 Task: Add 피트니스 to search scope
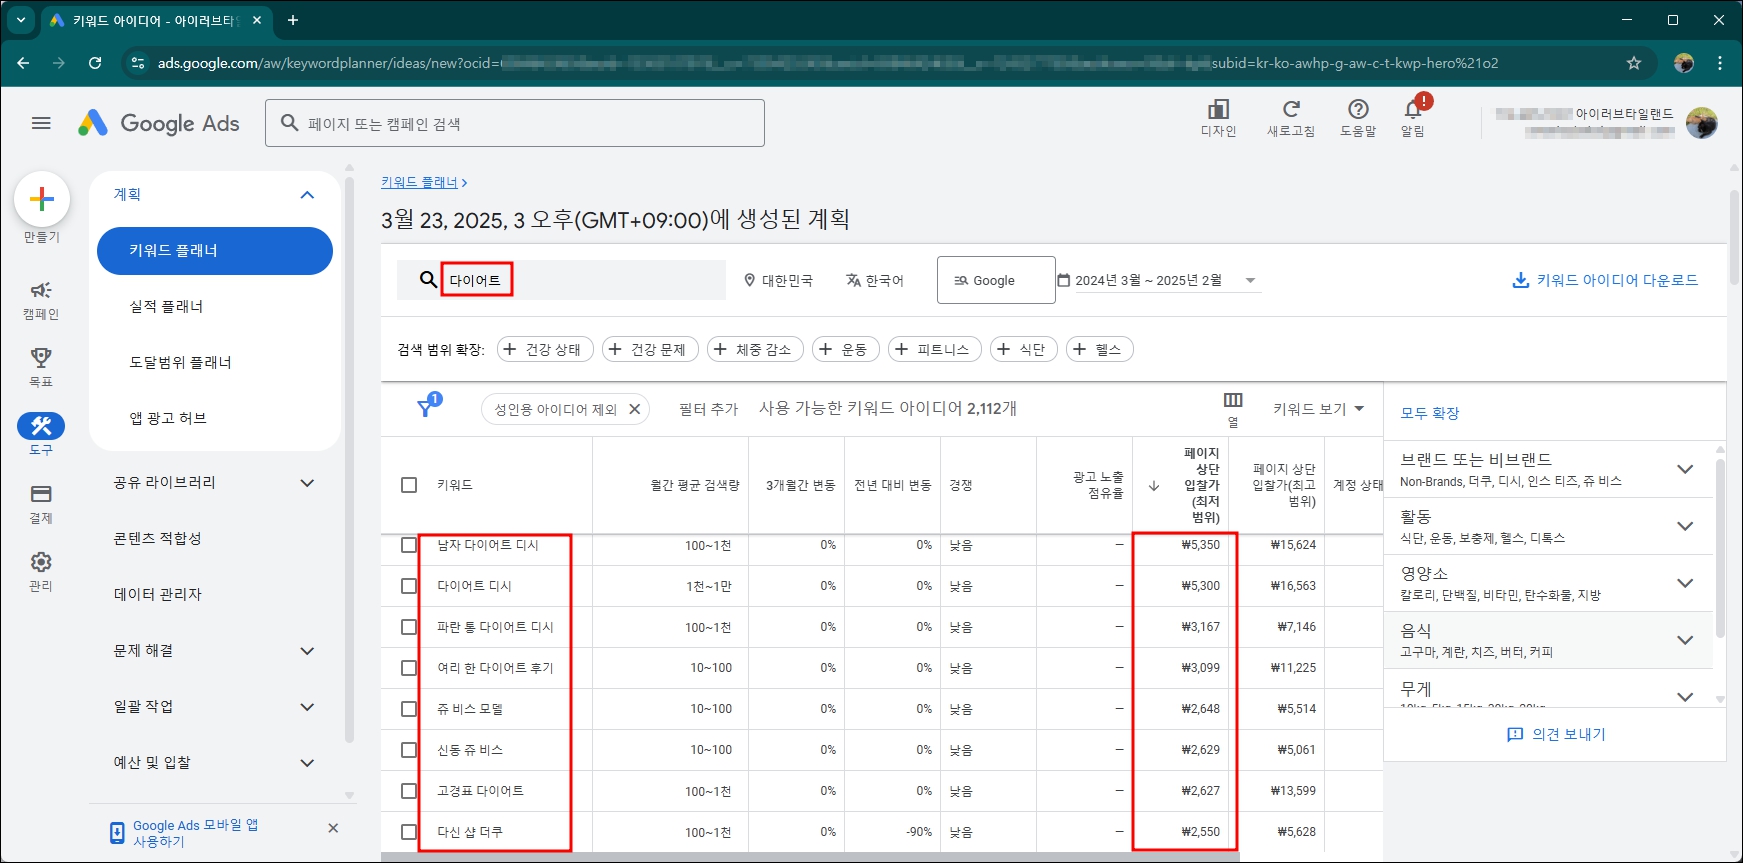pos(934,349)
